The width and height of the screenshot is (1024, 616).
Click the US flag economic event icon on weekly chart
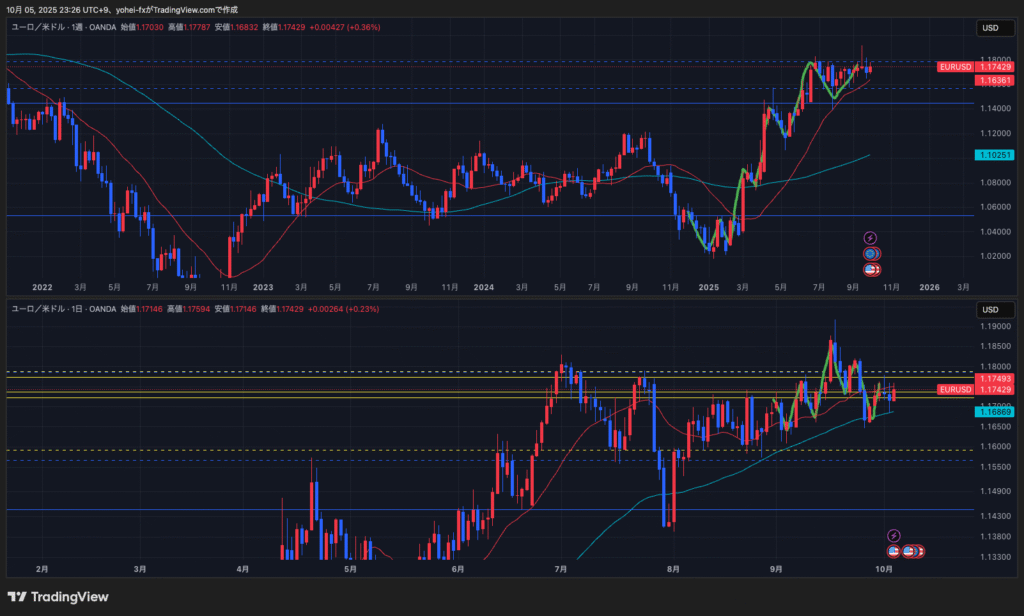[x=871, y=269]
